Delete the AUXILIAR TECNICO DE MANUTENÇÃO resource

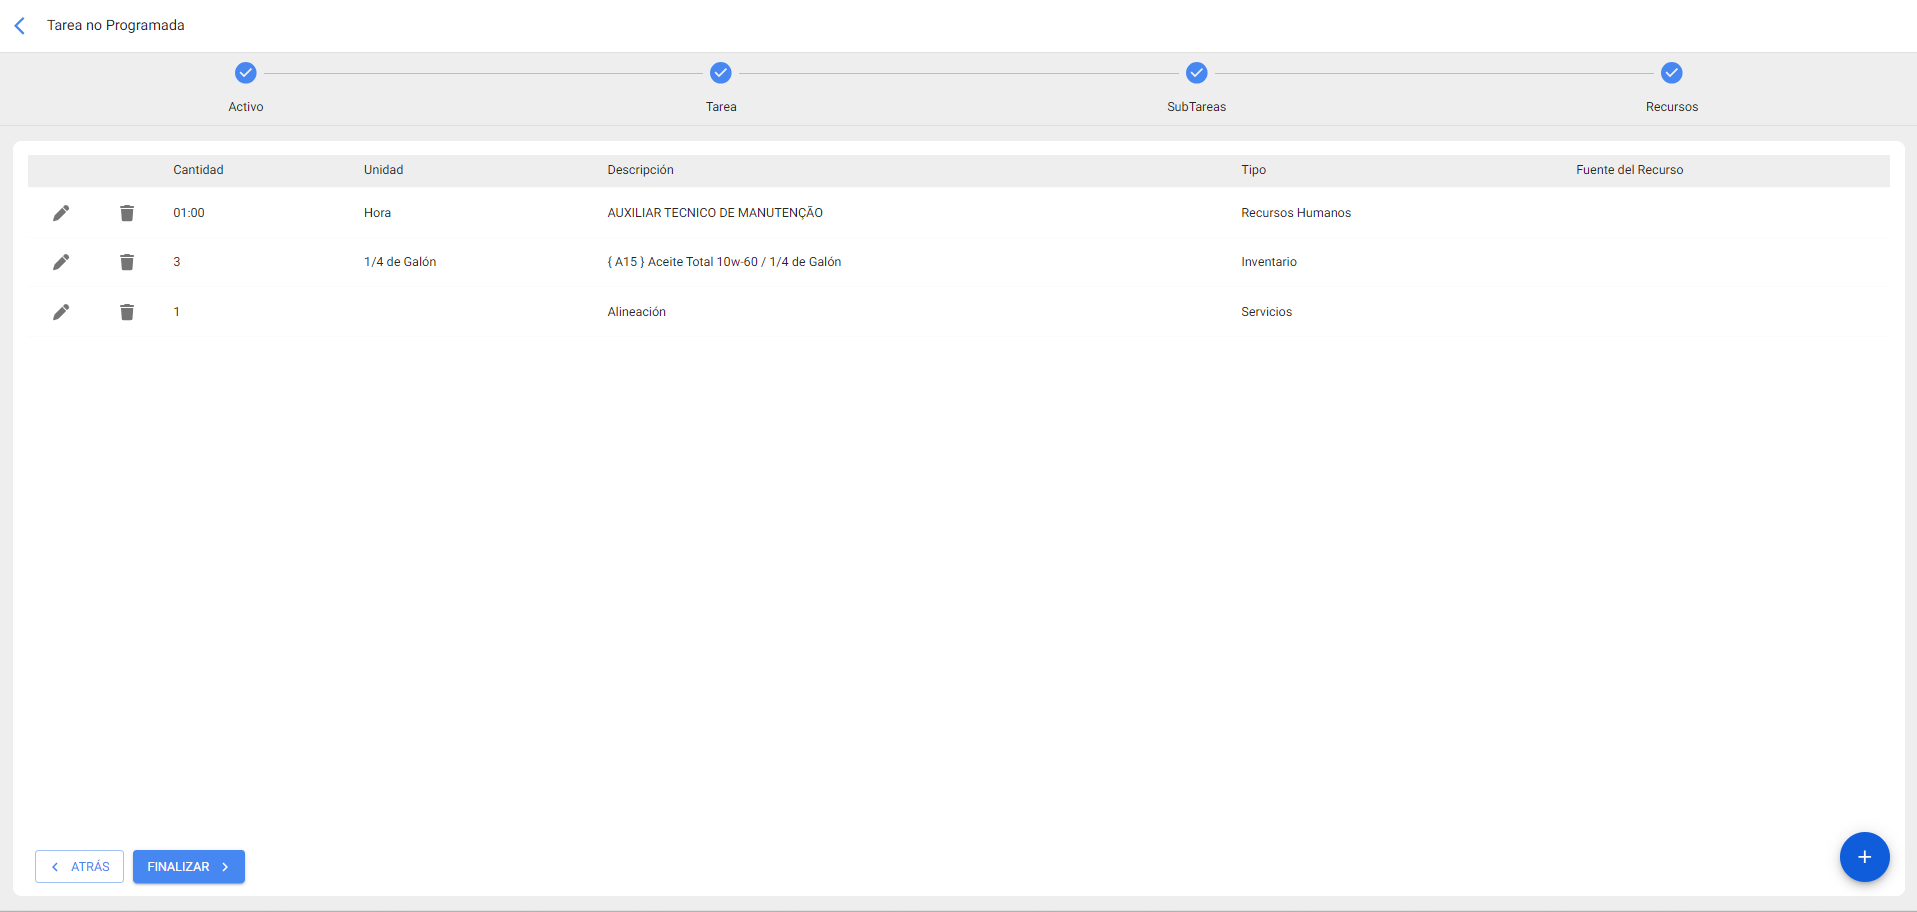tap(127, 213)
